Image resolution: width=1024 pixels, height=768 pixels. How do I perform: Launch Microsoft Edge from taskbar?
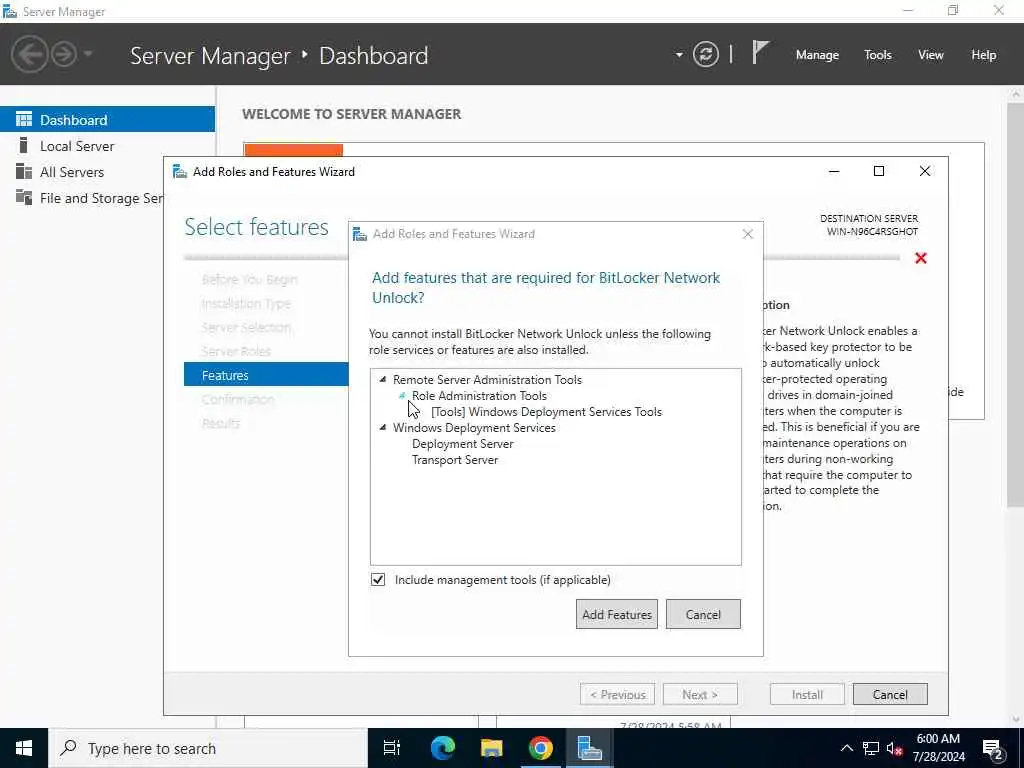point(442,748)
